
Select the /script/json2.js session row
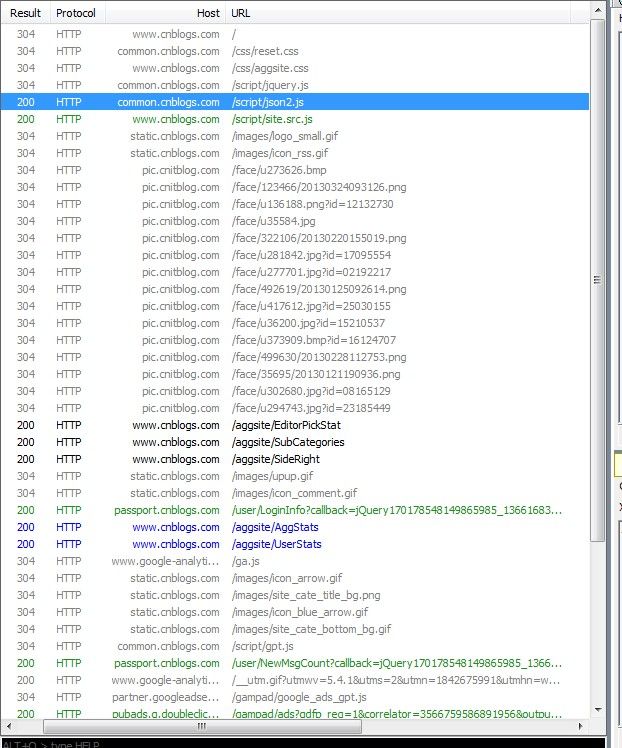(x=295, y=102)
